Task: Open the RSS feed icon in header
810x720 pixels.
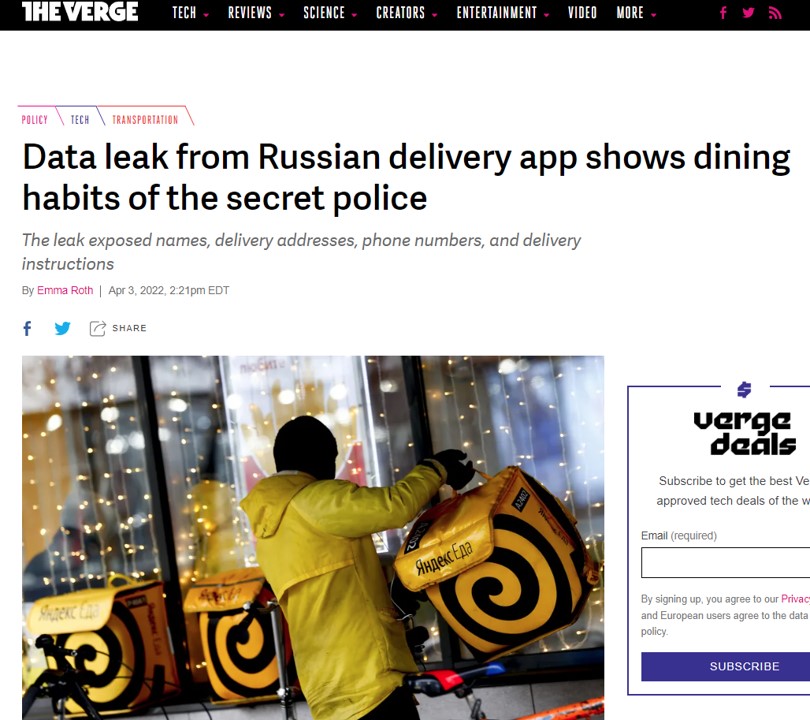Action: (775, 13)
